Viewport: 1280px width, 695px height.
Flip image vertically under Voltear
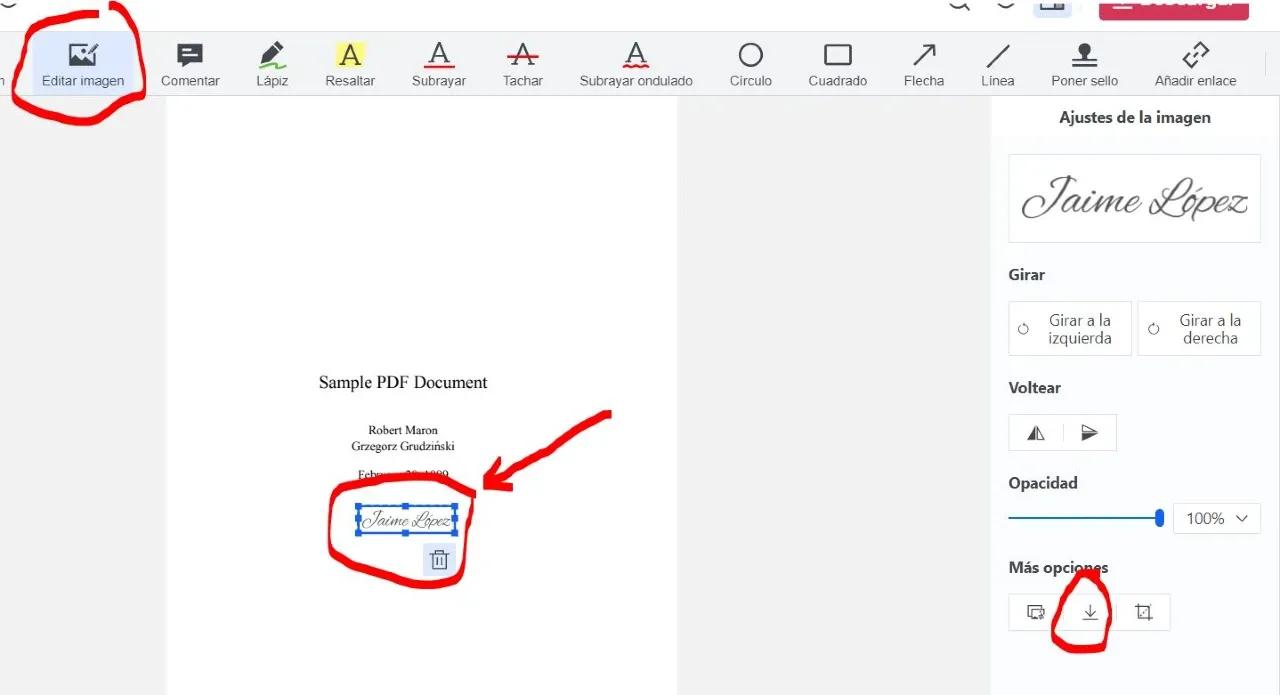(x=1090, y=433)
